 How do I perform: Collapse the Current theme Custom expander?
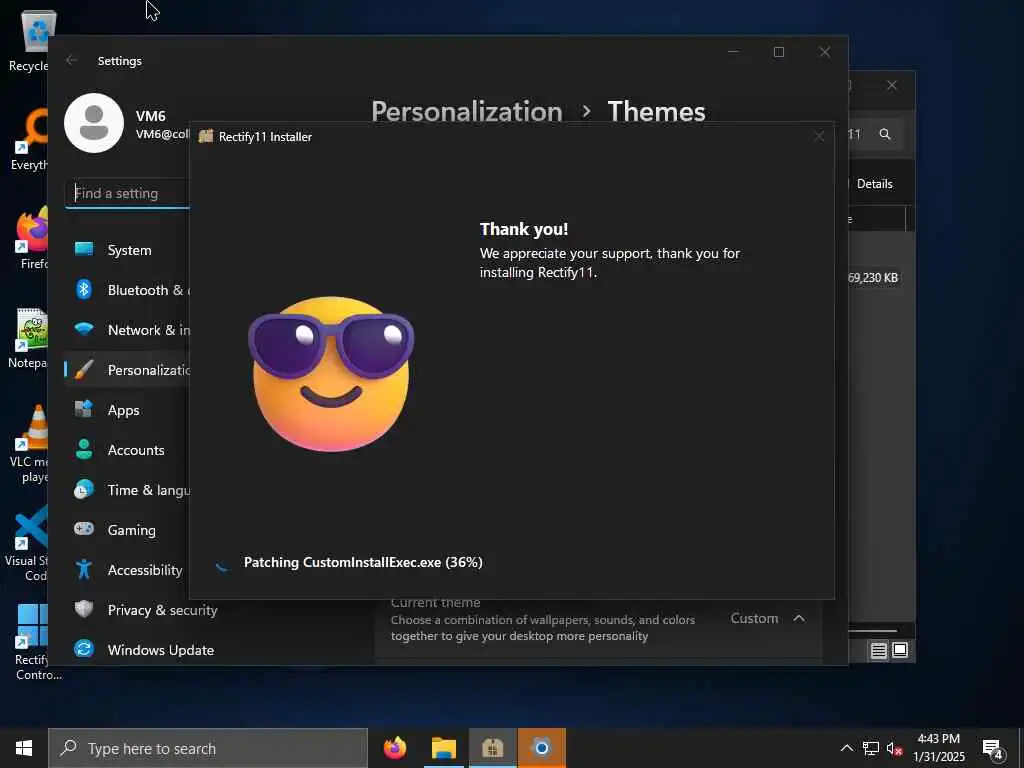coord(799,618)
